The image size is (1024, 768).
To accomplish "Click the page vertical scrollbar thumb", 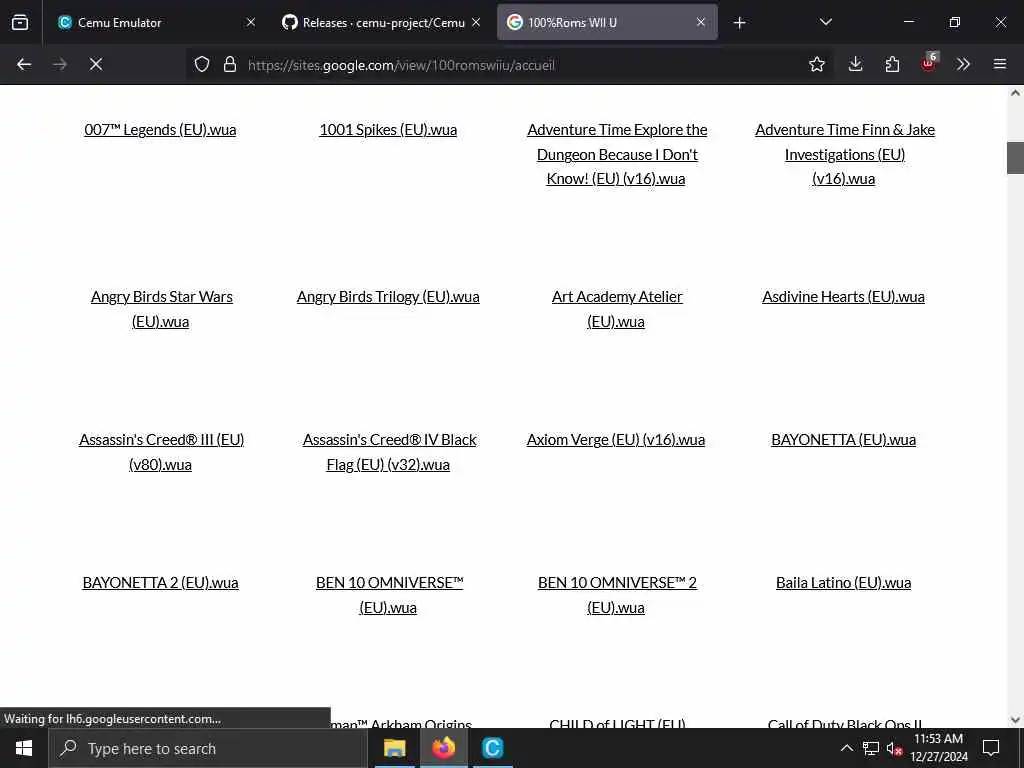I will point(1015,158).
